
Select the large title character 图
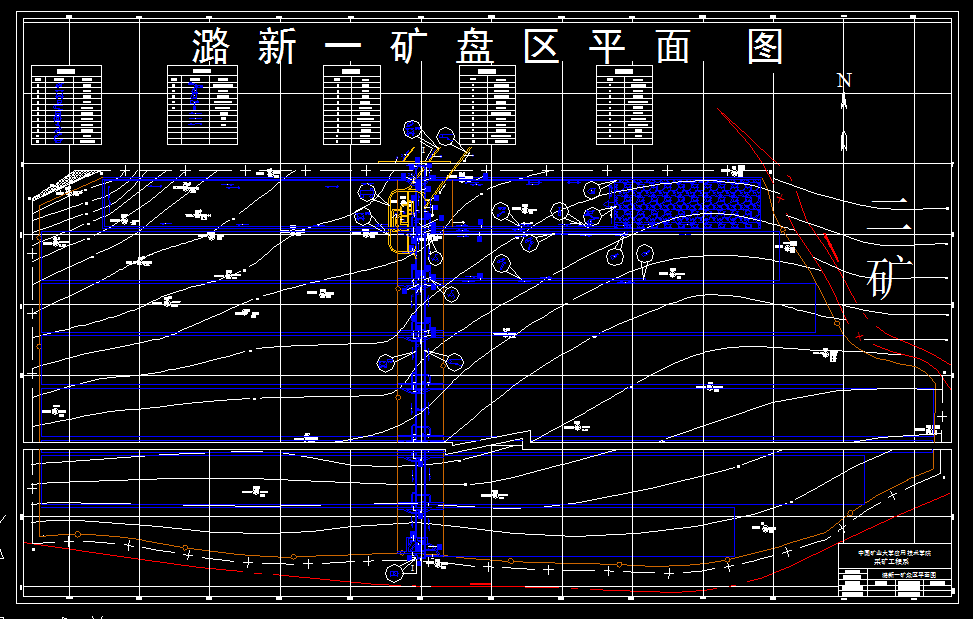(x=765, y=47)
